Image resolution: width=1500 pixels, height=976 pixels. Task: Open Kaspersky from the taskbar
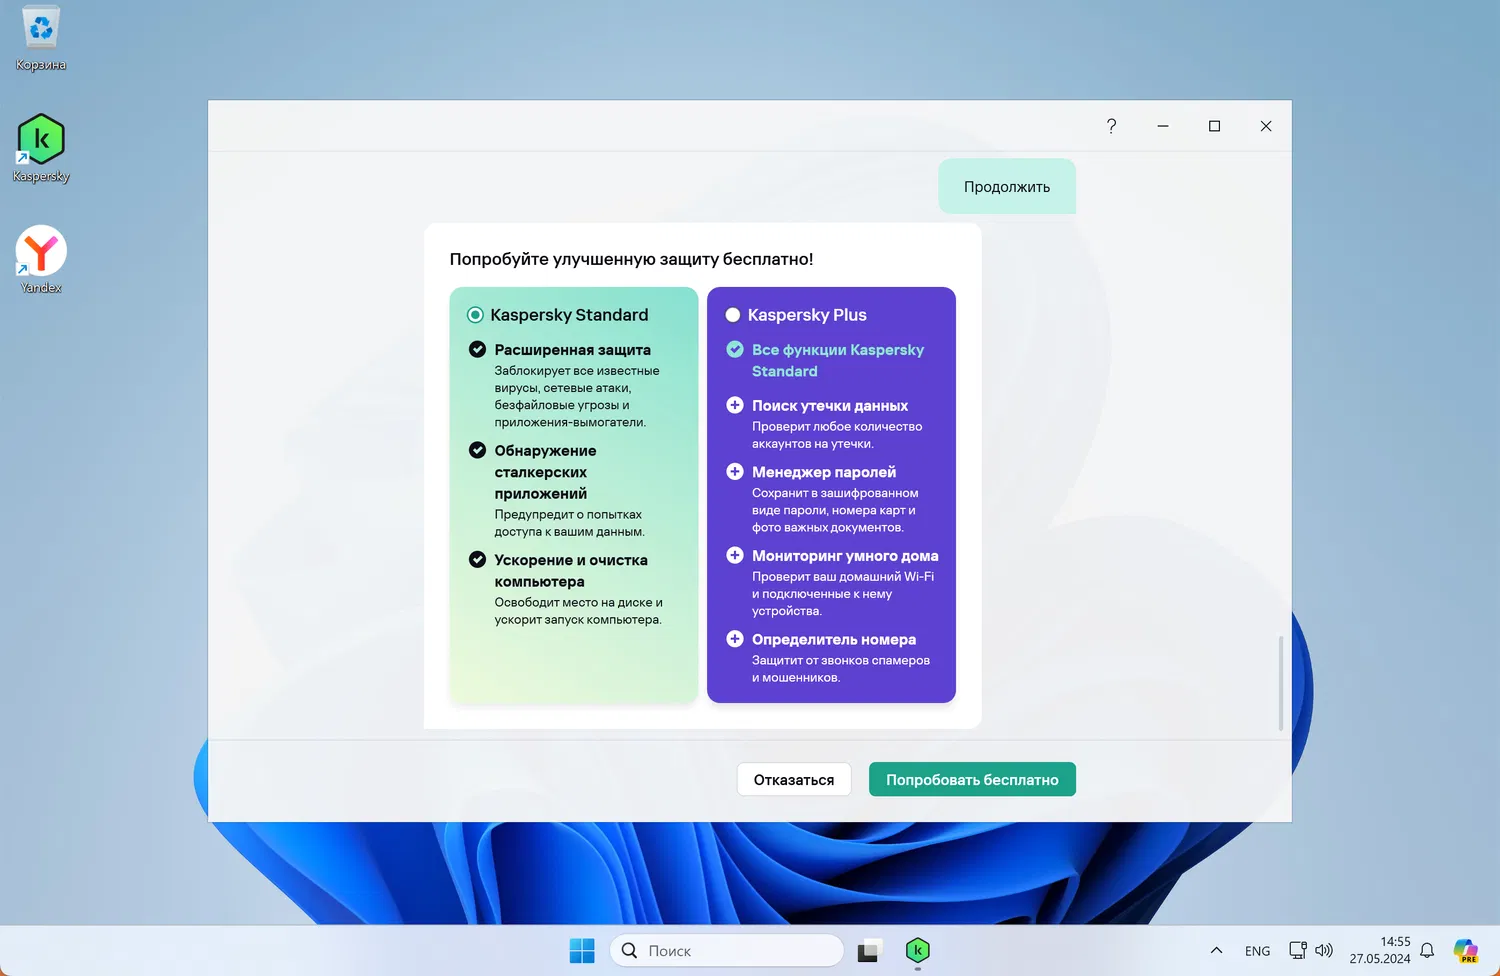click(x=918, y=950)
